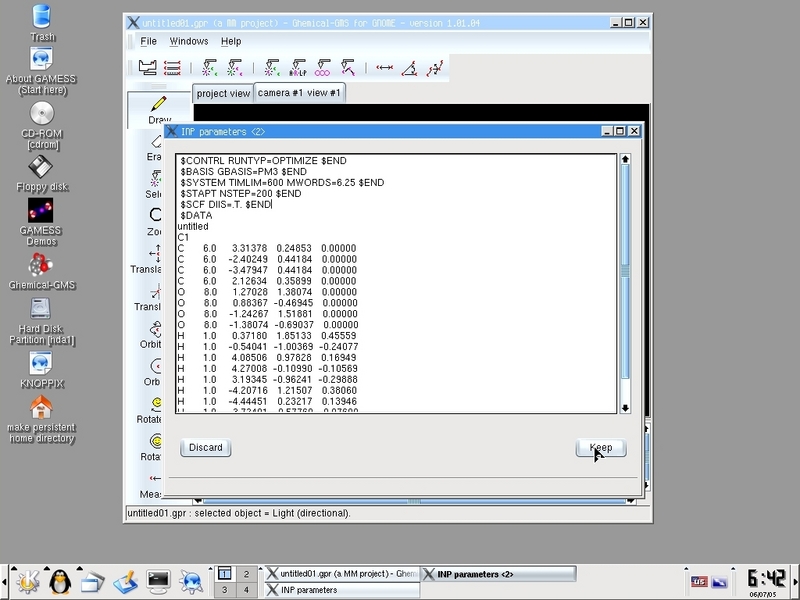Click the first toolbar icon below File
This screenshot has height=600, width=800.
147,68
